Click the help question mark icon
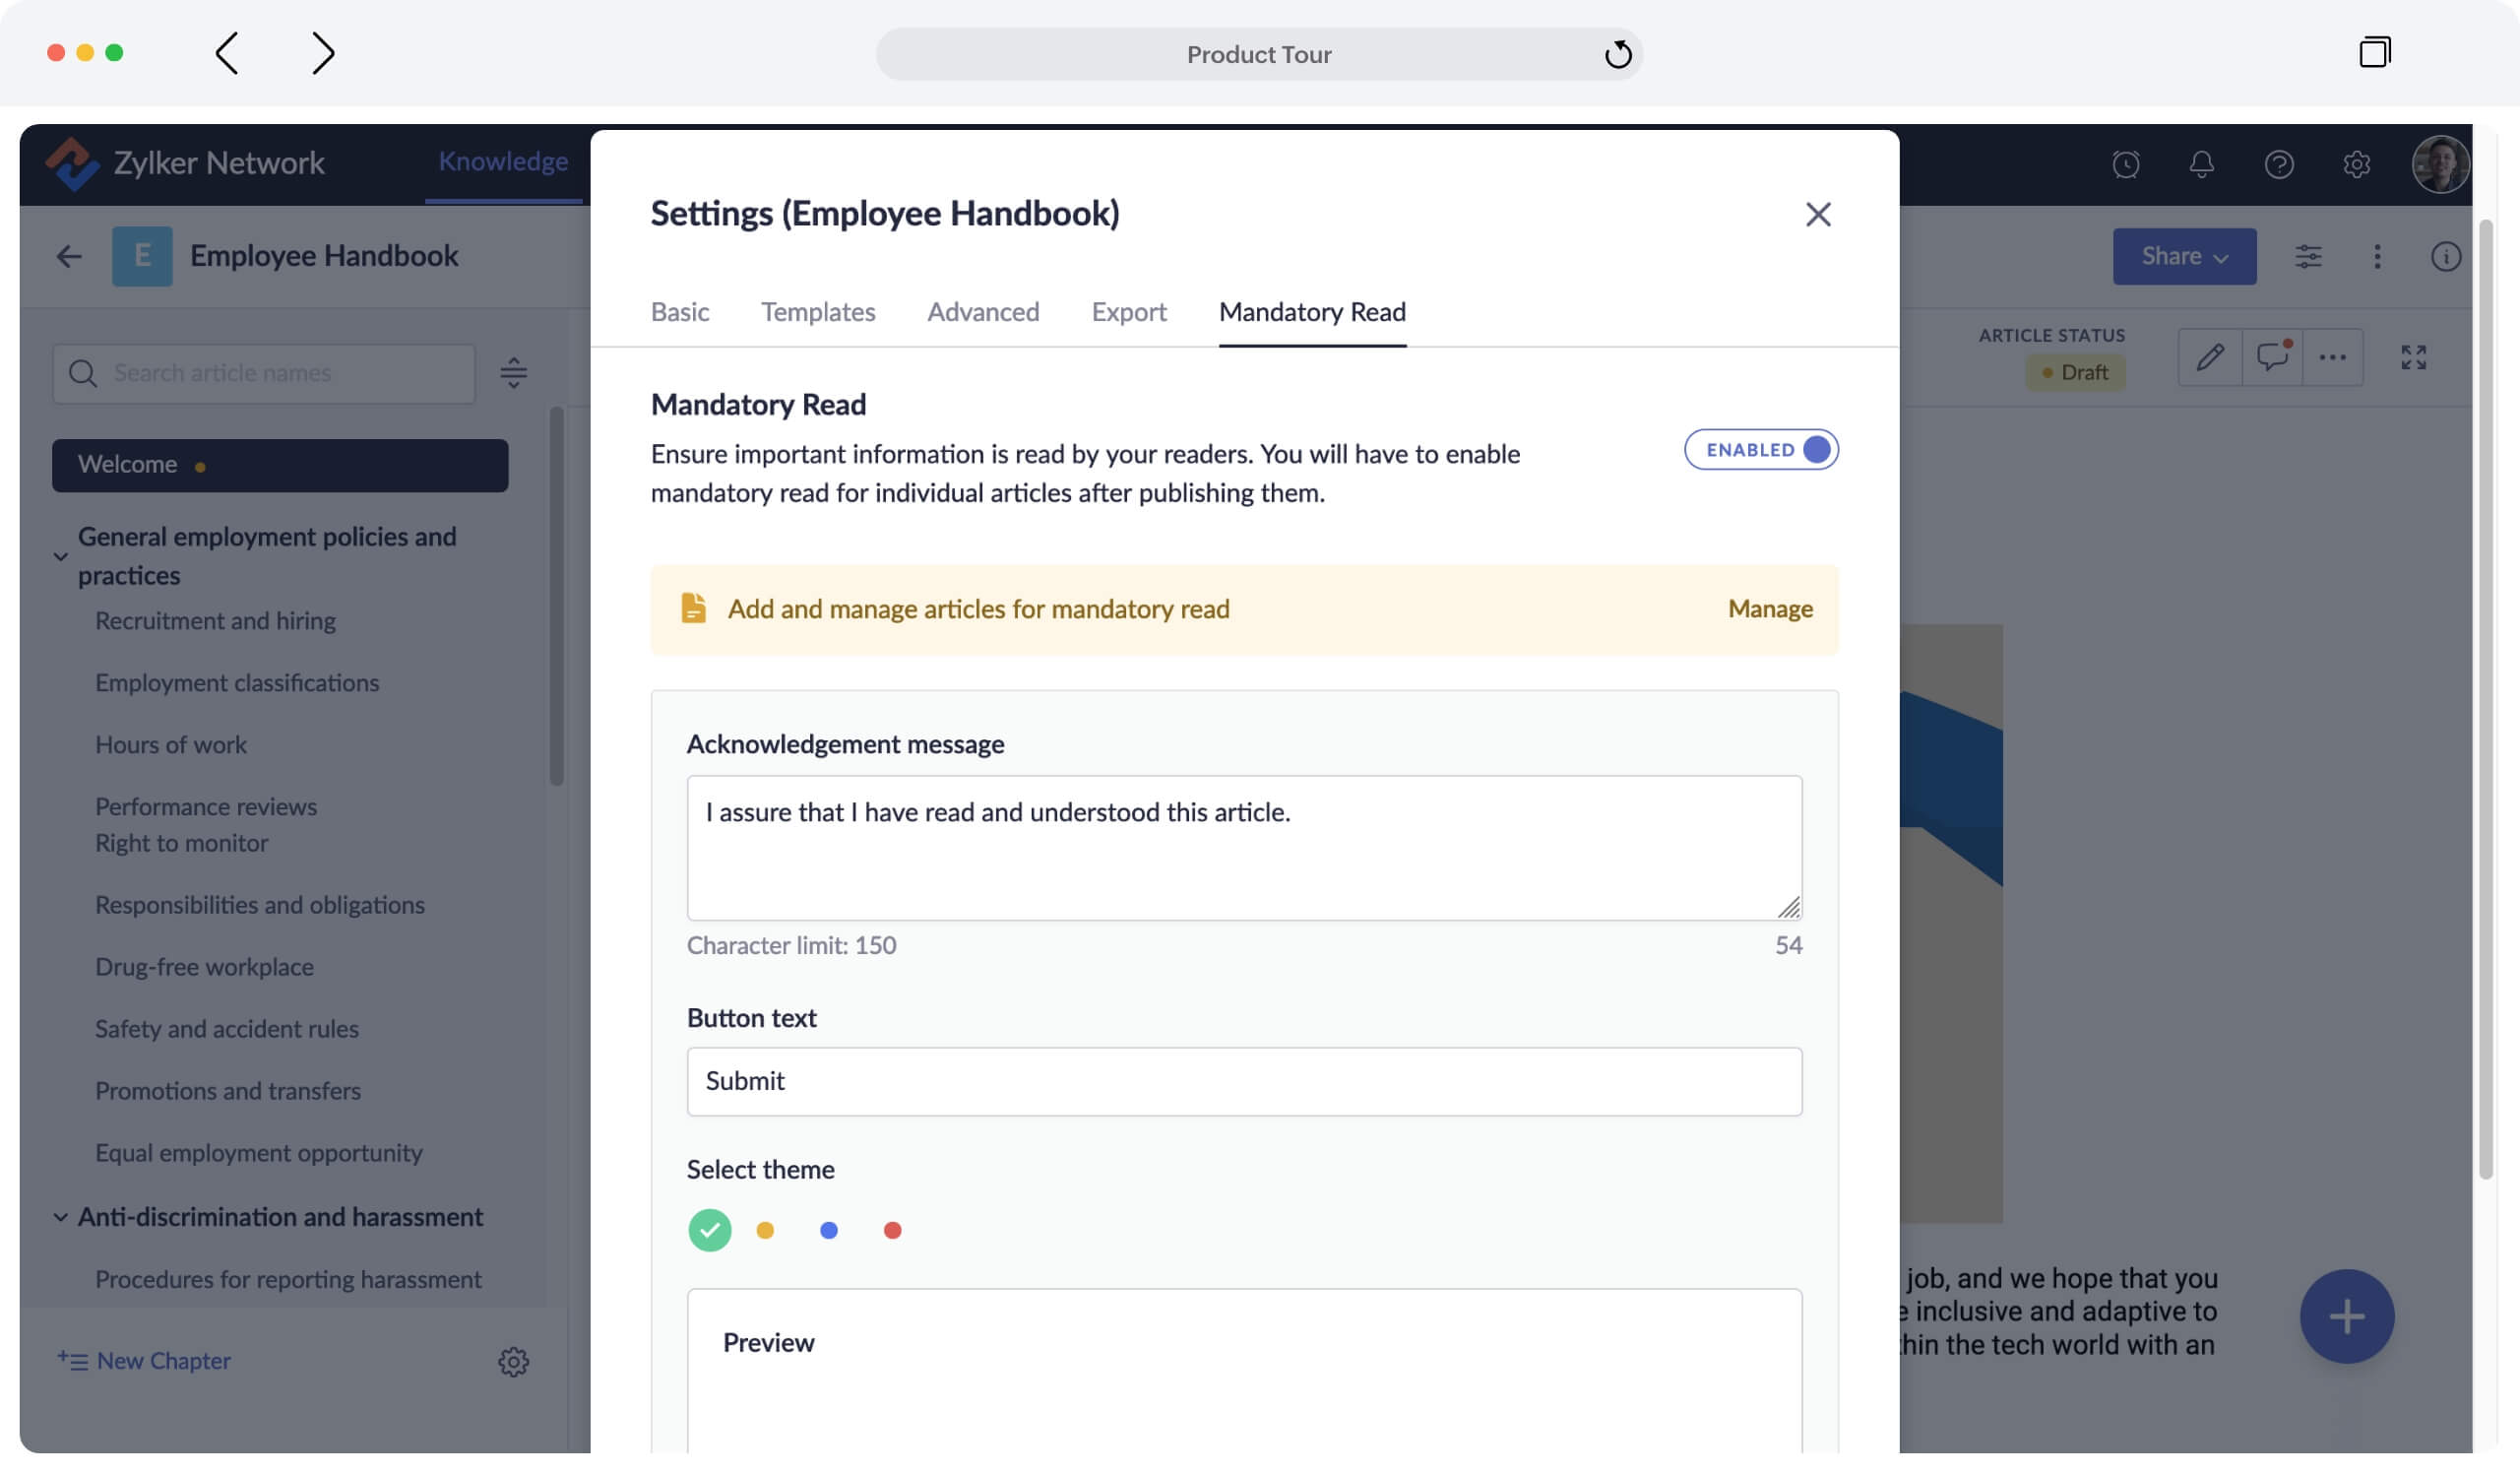 (2278, 164)
